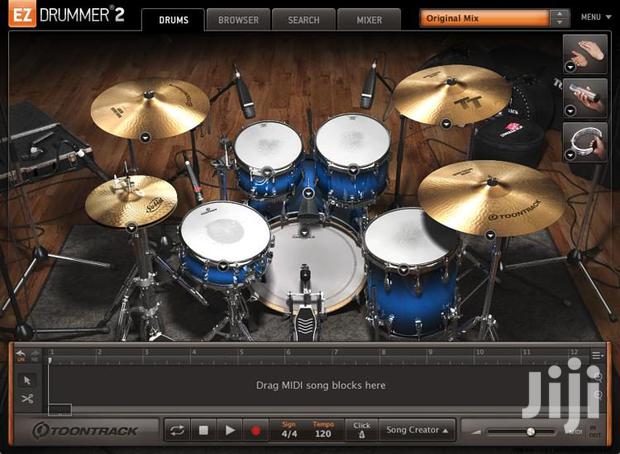Stop playback
620x454 pixels.
click(x=203, y=430)
